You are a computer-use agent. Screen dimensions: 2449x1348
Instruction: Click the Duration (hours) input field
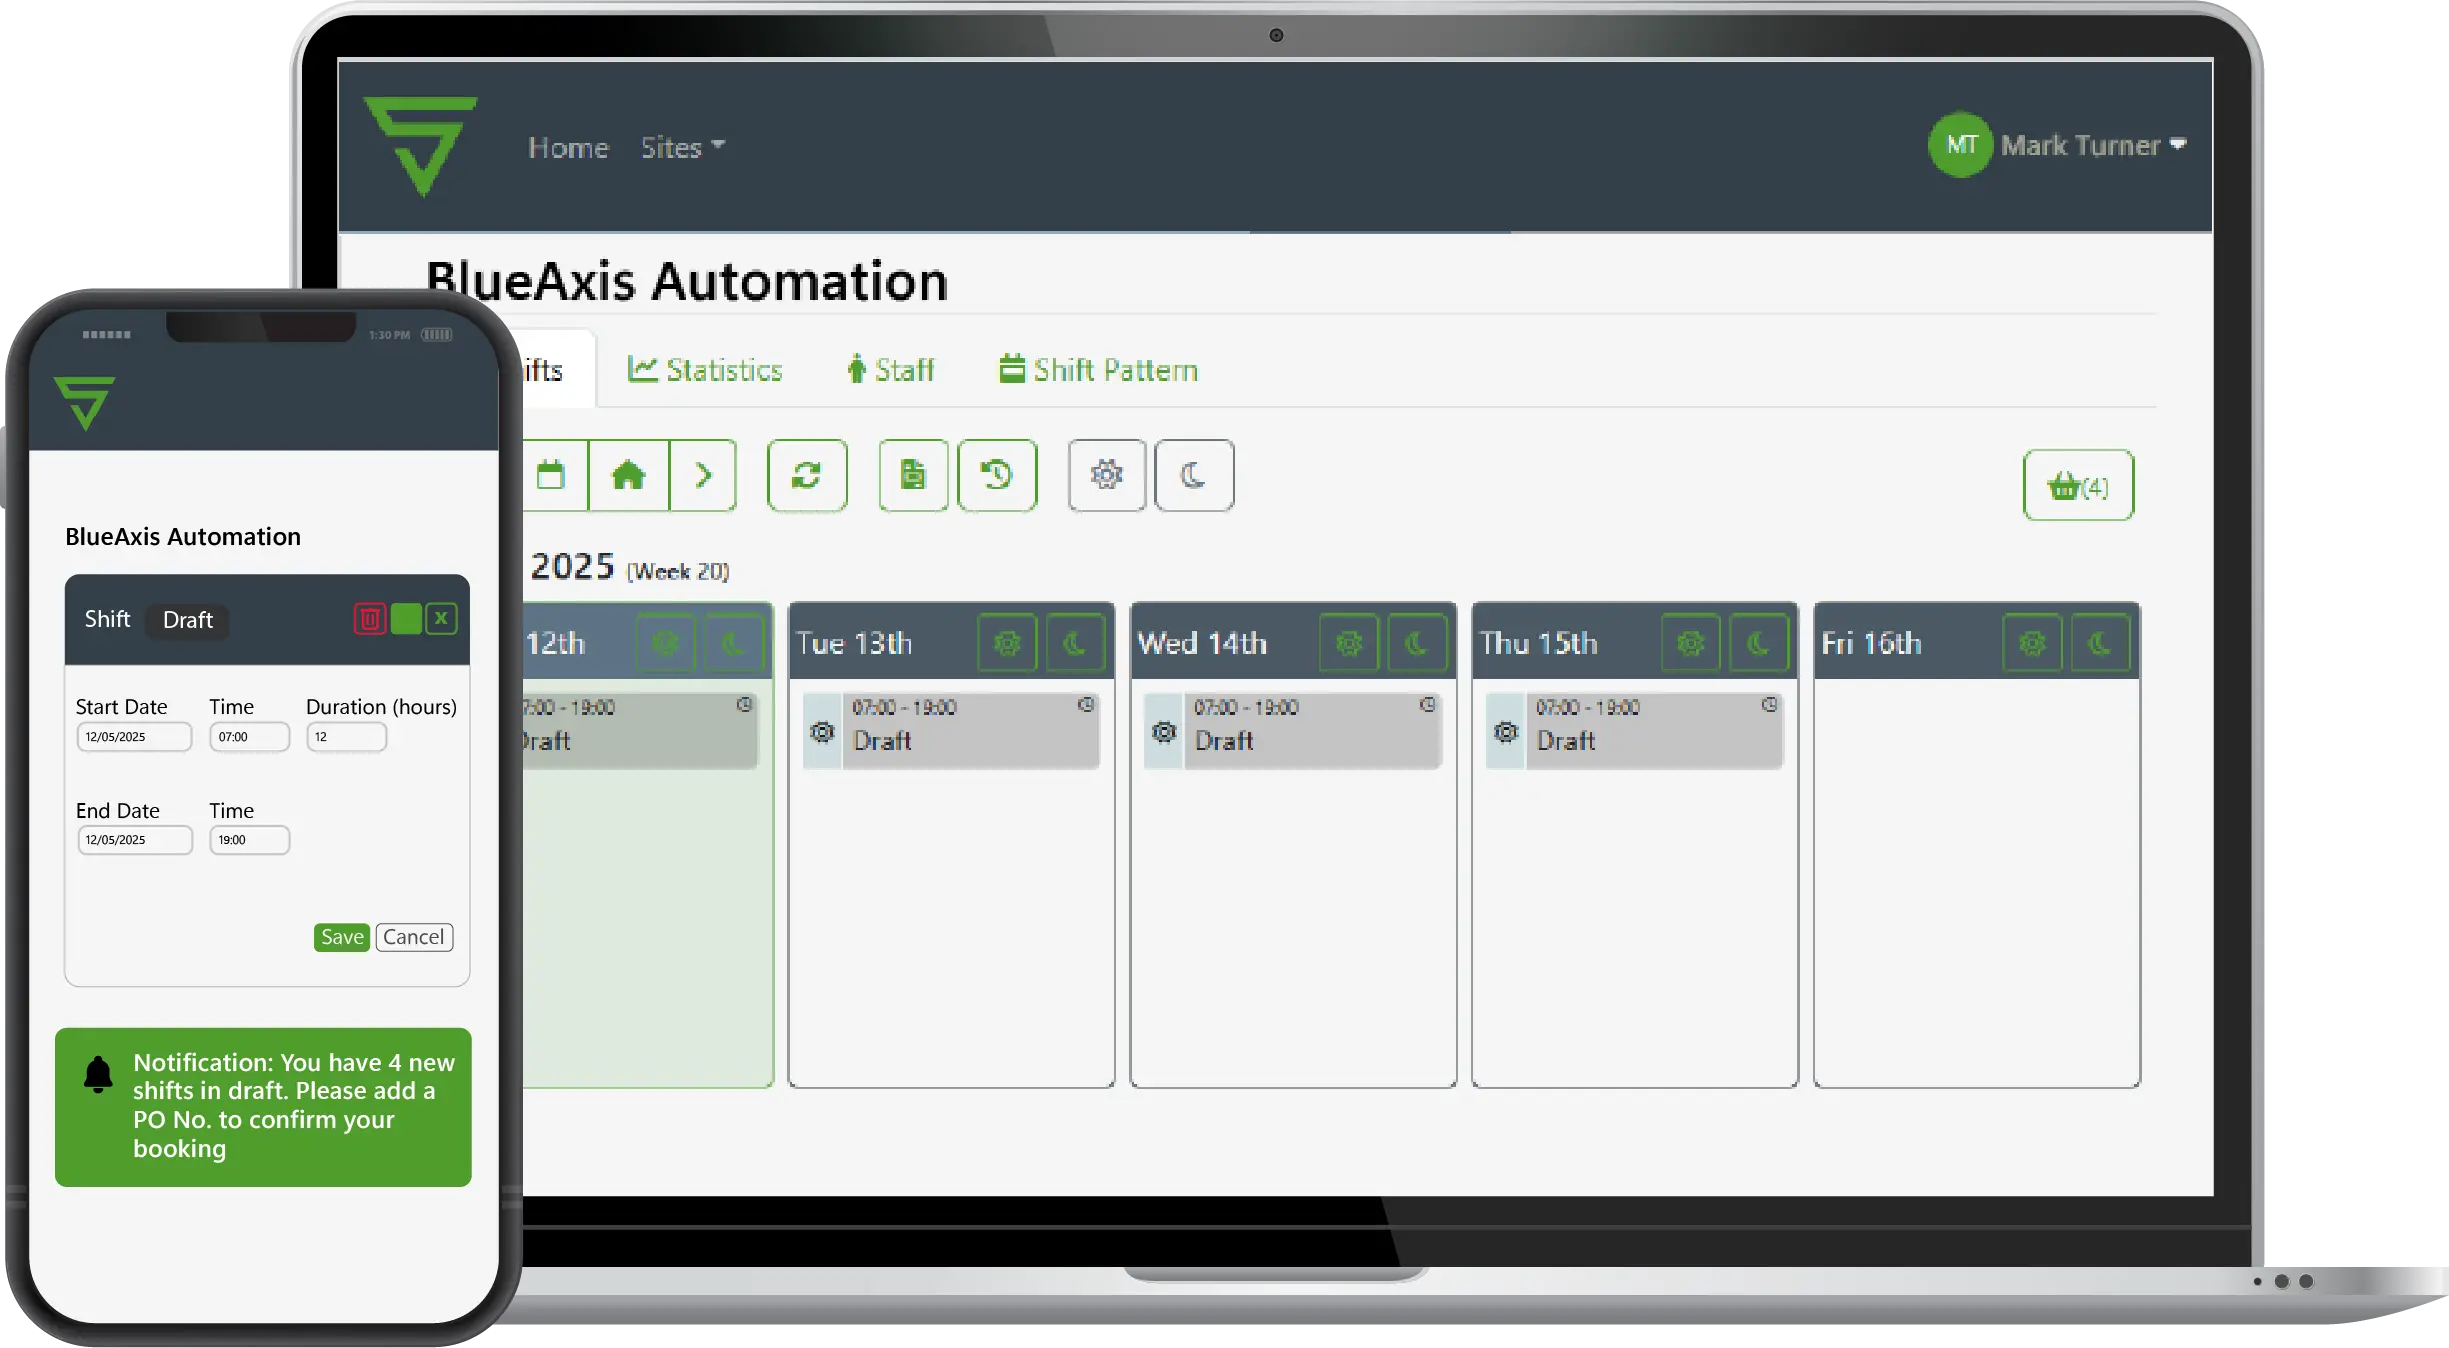click(x=346, y=737)
